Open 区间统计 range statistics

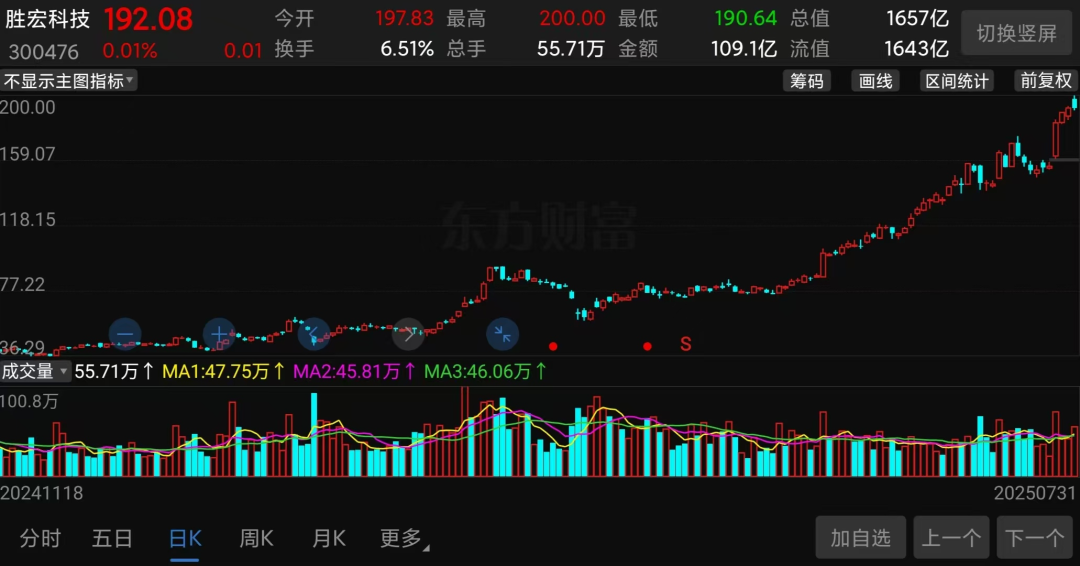(957, 81)
